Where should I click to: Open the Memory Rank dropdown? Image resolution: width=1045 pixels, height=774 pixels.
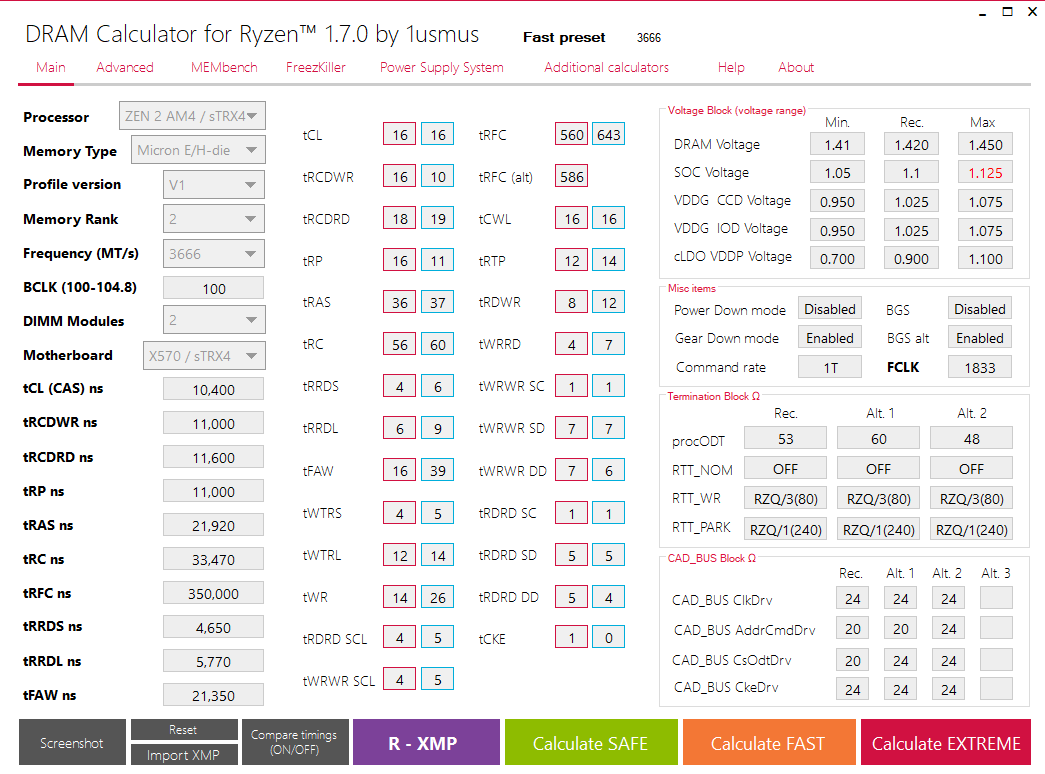click(x=214, y=219)
